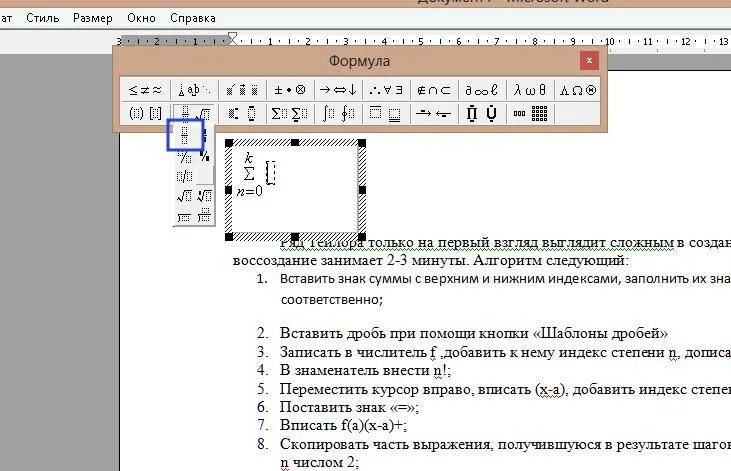
Task: Click text 'воссоздание занимает 2-3 минуты'
Action: [350, 260]
